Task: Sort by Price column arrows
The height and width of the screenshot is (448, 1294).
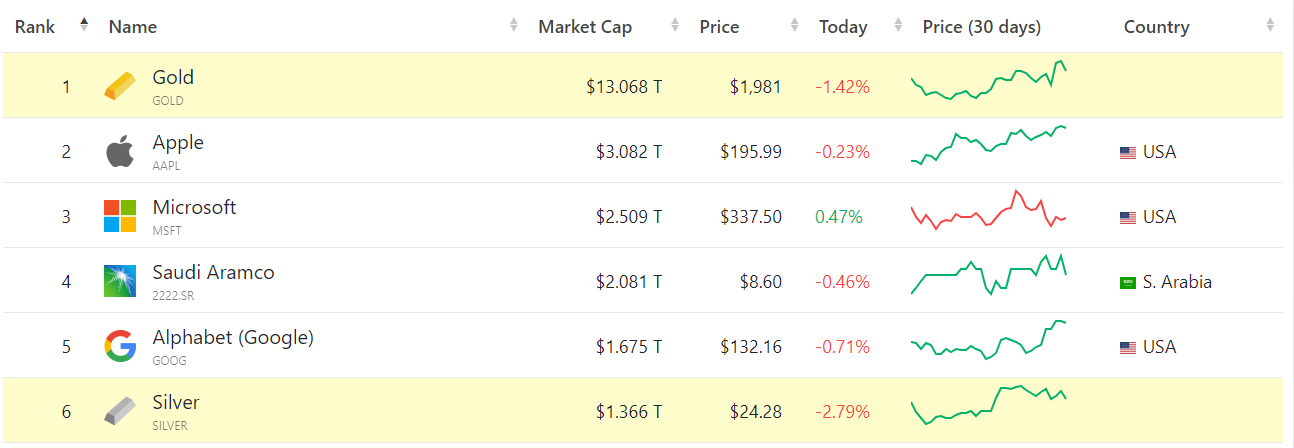Action: [794, 25]
